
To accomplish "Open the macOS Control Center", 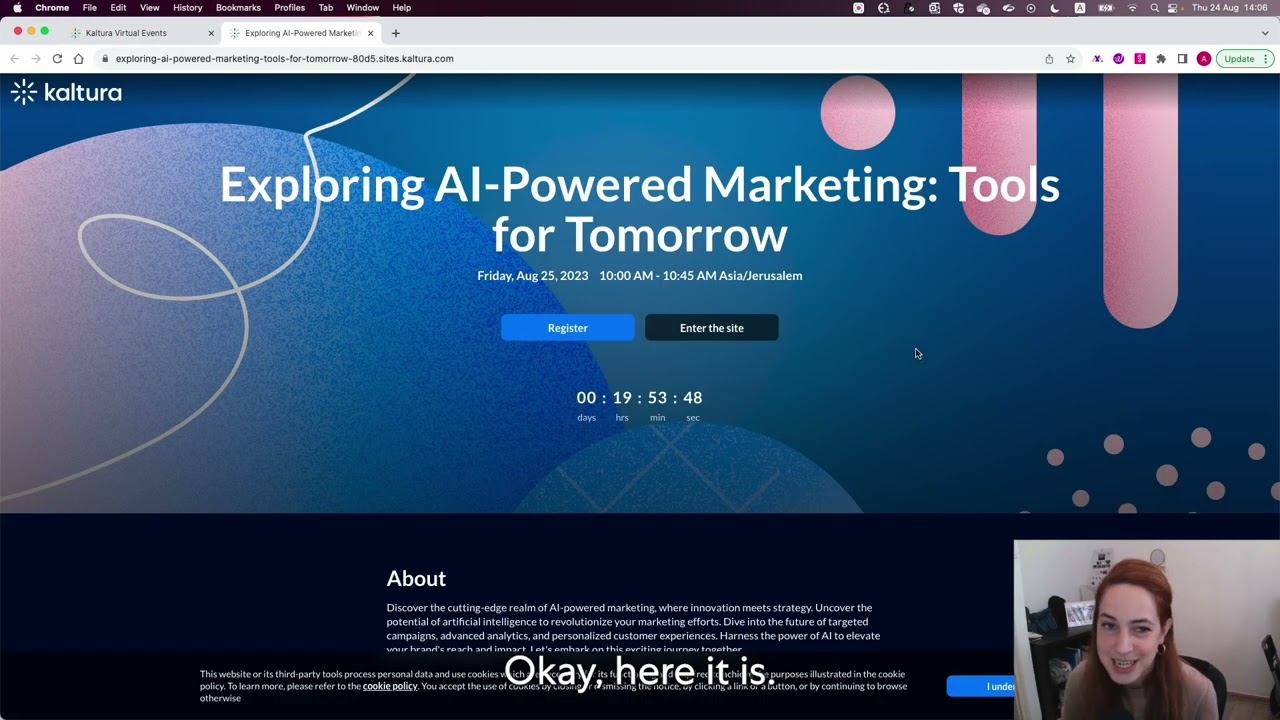I will (1174, 8).
